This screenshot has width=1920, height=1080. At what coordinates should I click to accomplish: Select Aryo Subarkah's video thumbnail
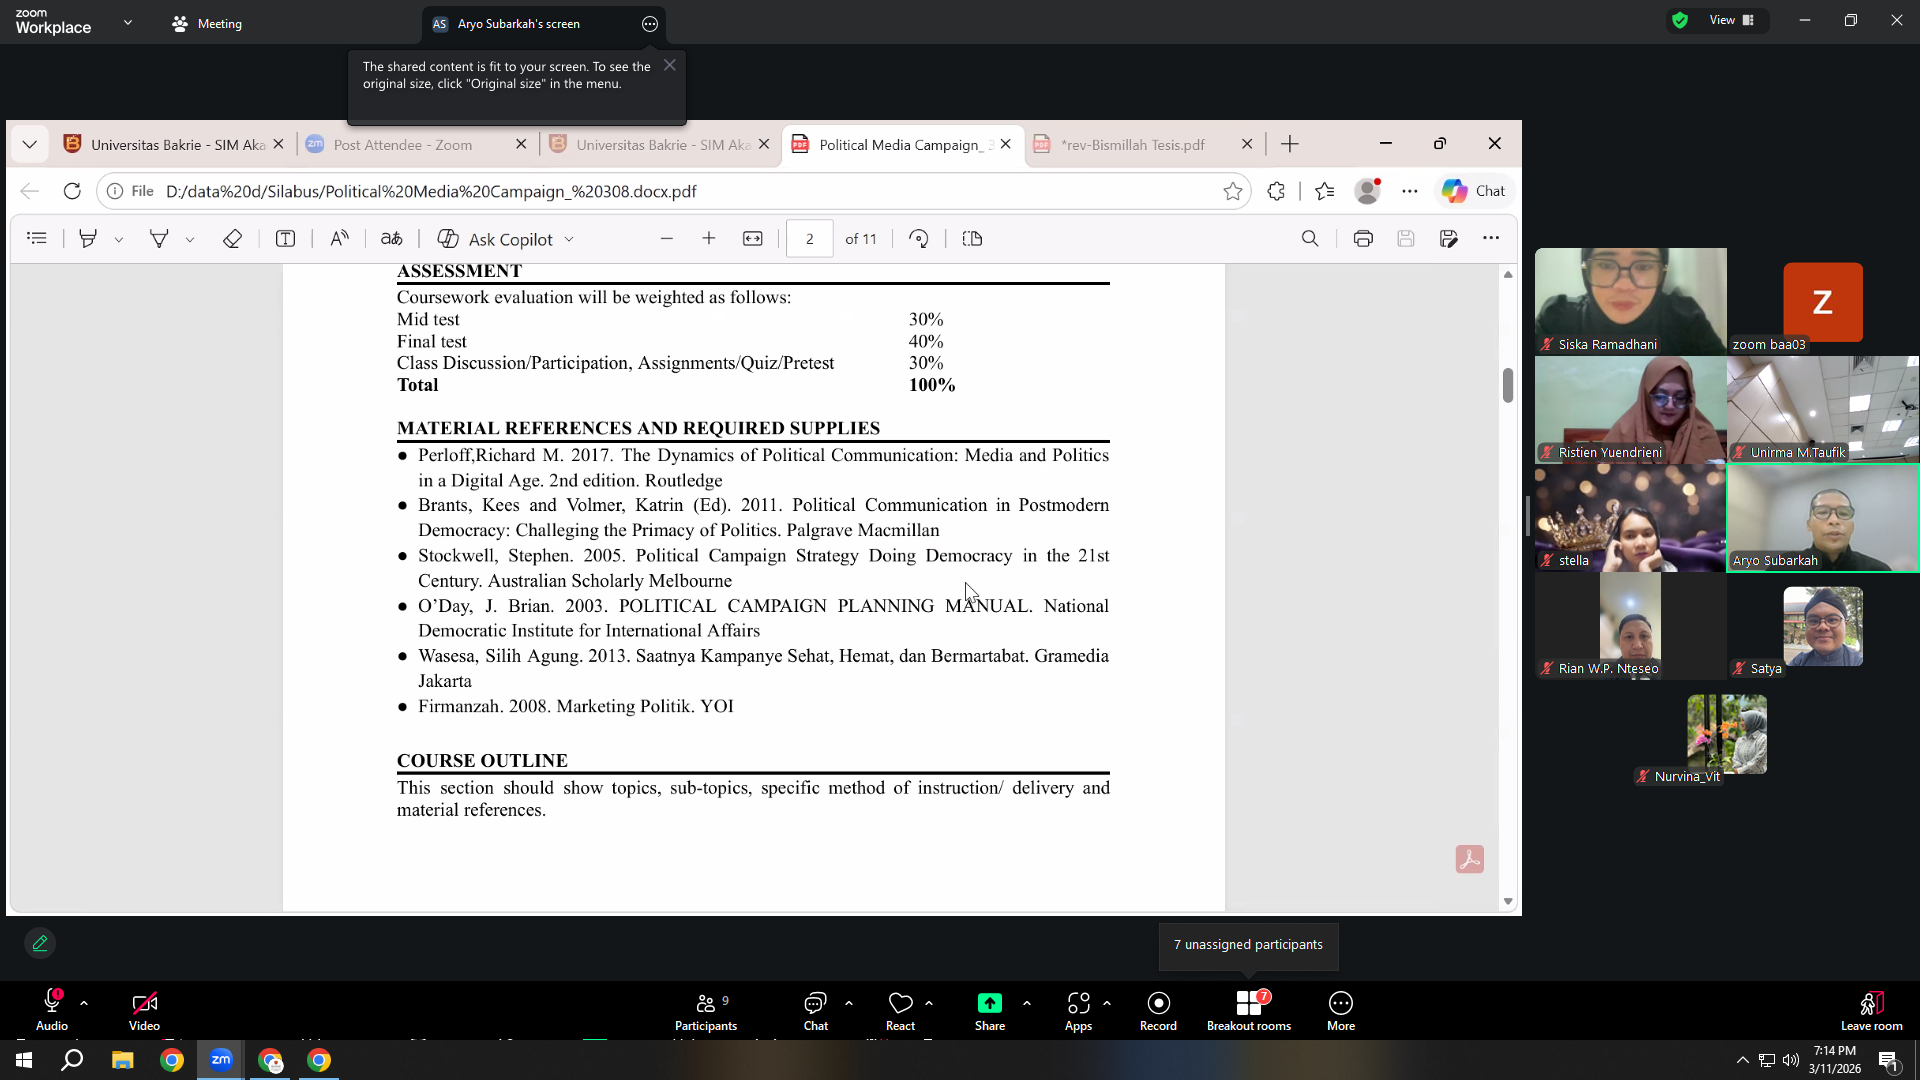click(x=1823, y=518)
